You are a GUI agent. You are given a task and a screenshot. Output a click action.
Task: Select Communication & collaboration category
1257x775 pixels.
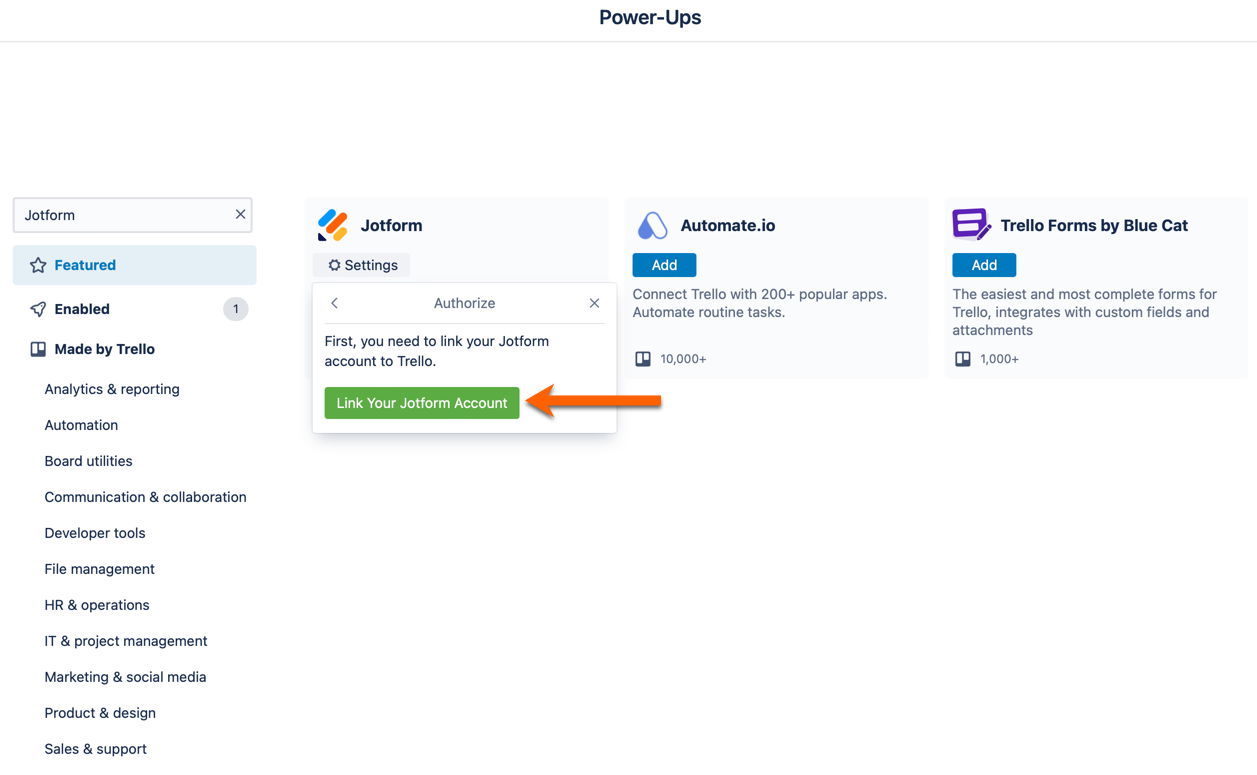[x=145, y=497]
